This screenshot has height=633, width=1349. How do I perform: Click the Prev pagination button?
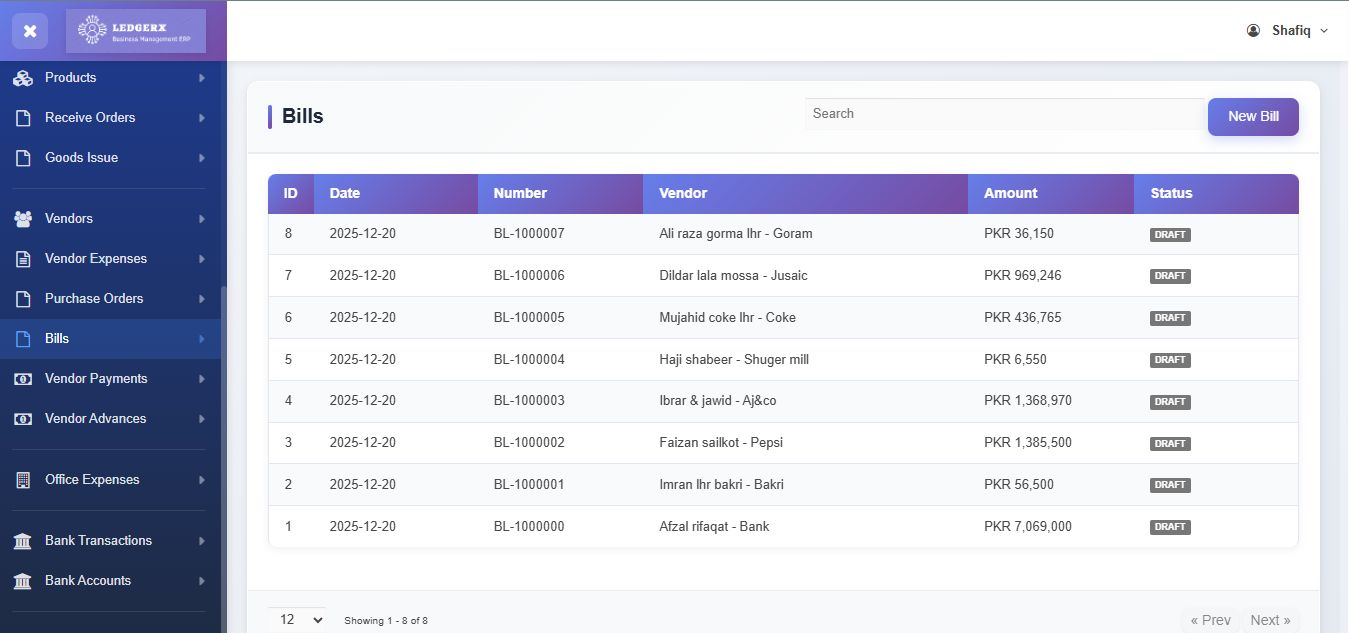click(x=1210, y=620)
